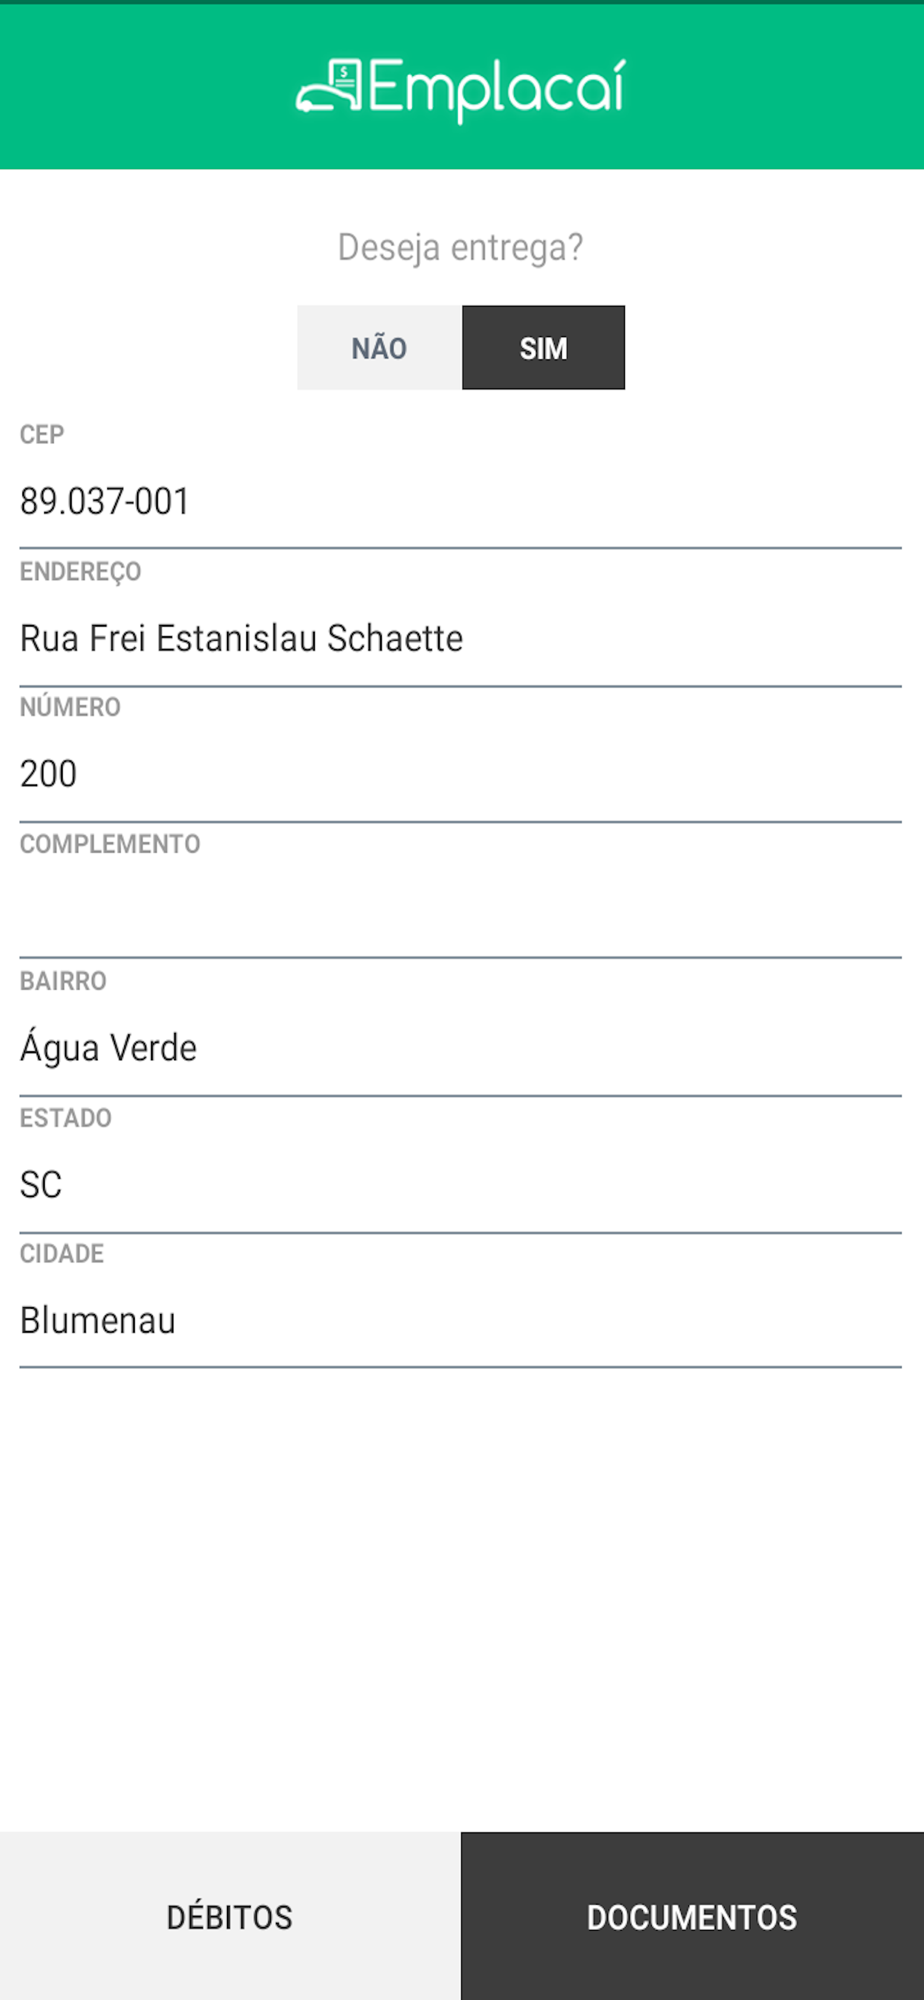Click the empty Complemento field
Screen dimensions: 924x2000
click(x=461, y=910)
